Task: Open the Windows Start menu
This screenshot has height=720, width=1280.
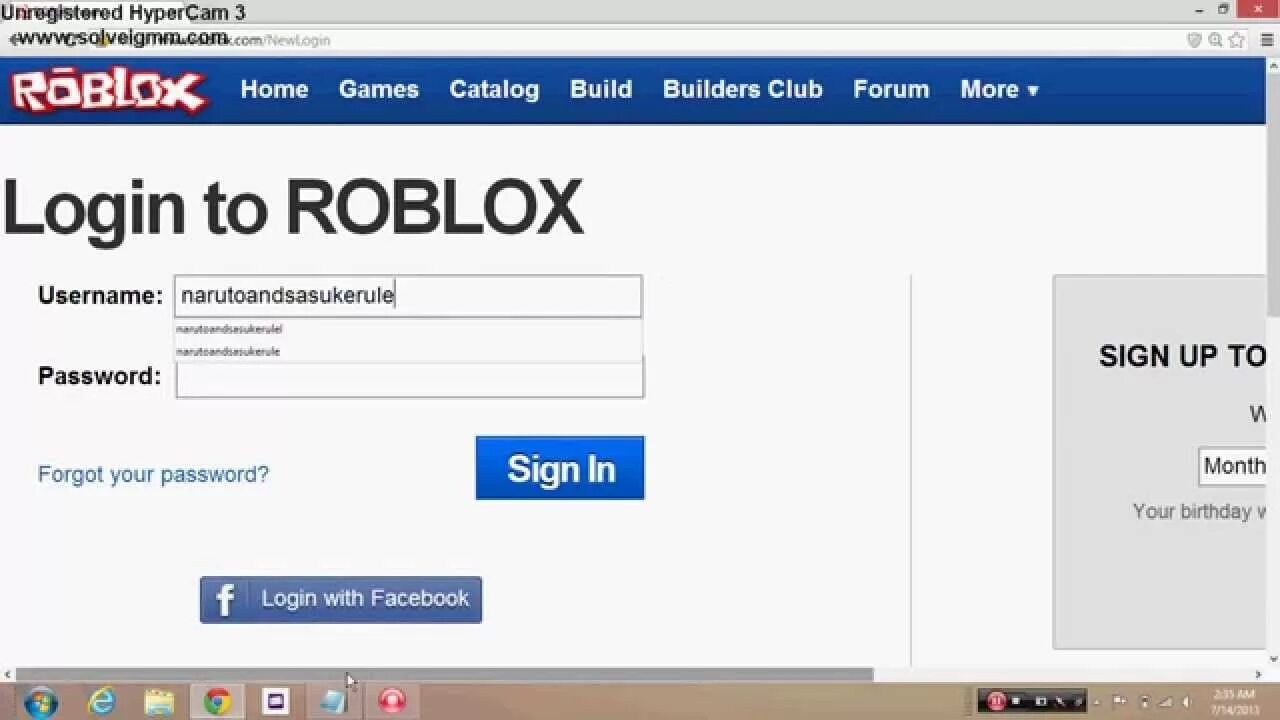Action: [38, 702]
